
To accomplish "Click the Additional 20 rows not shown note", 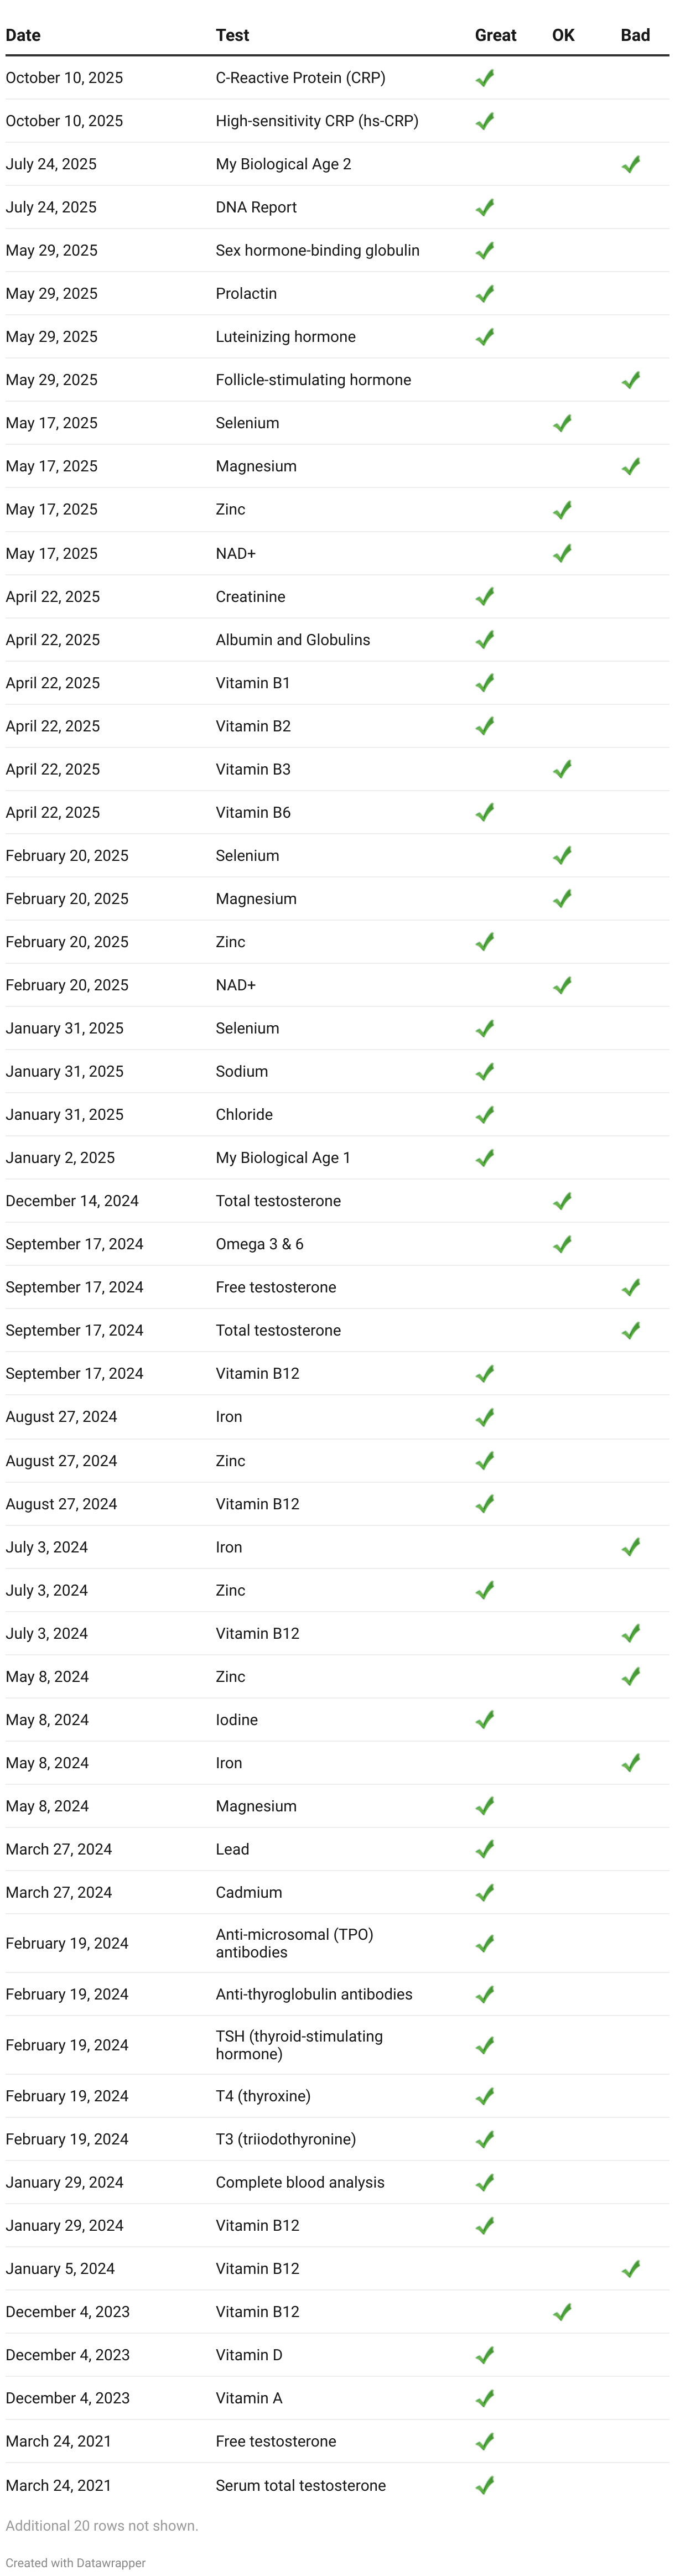I will pos(102,2526).
